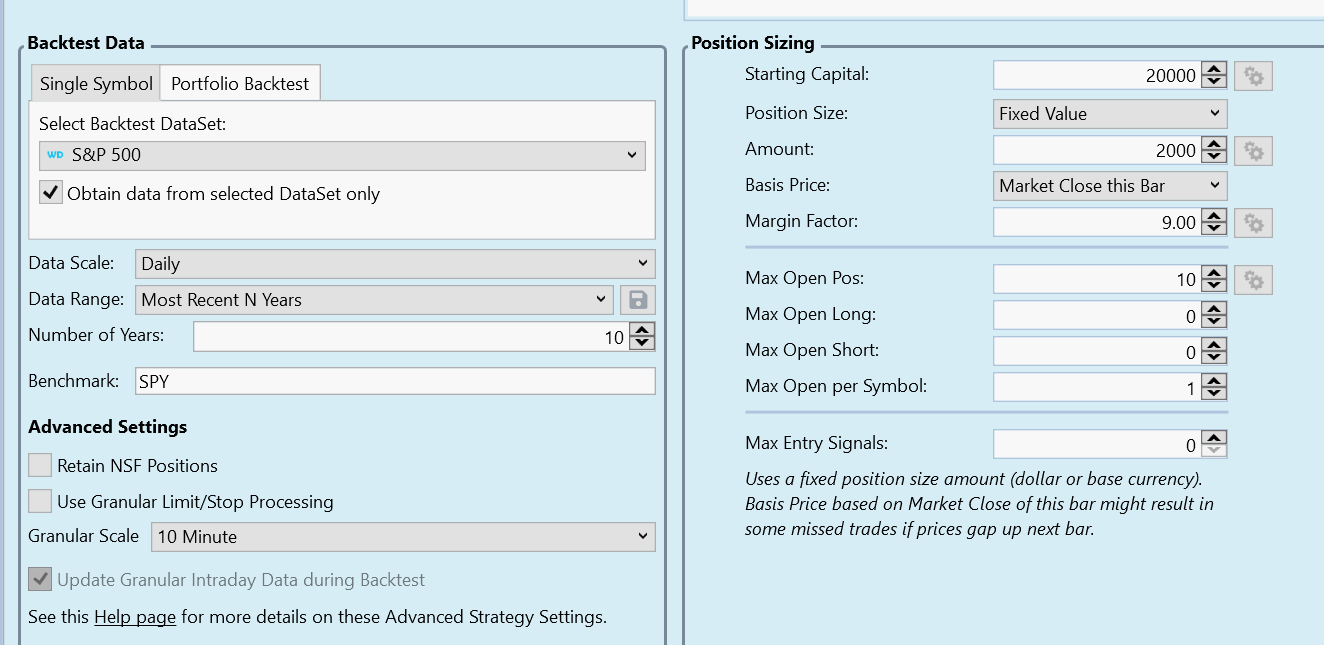Image resolution: width=1324 pixels, height=645 pixels.
Task: Open the Help page link
Action: click(135, 617)
